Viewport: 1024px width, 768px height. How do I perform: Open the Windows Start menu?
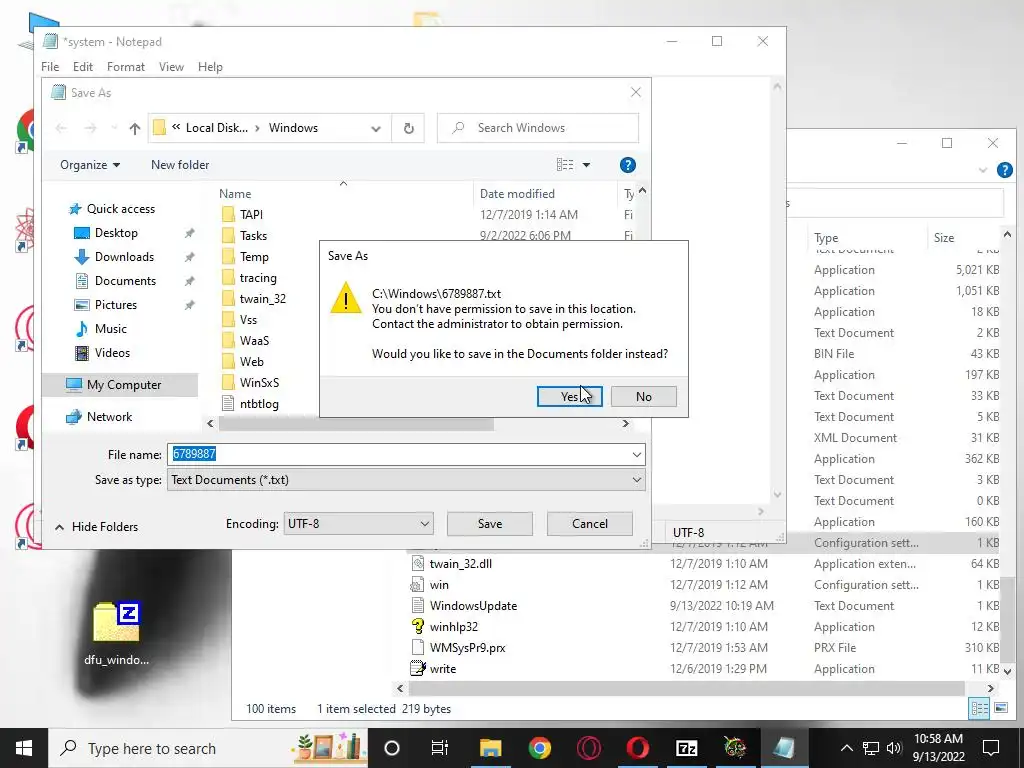pyautogui.click(x=24, y=748)
